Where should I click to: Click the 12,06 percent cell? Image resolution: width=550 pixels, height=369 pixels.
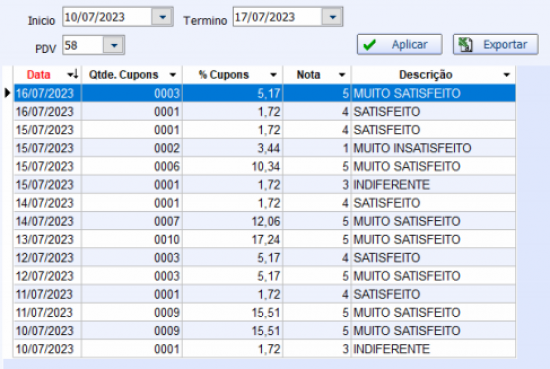pos(233,221)
